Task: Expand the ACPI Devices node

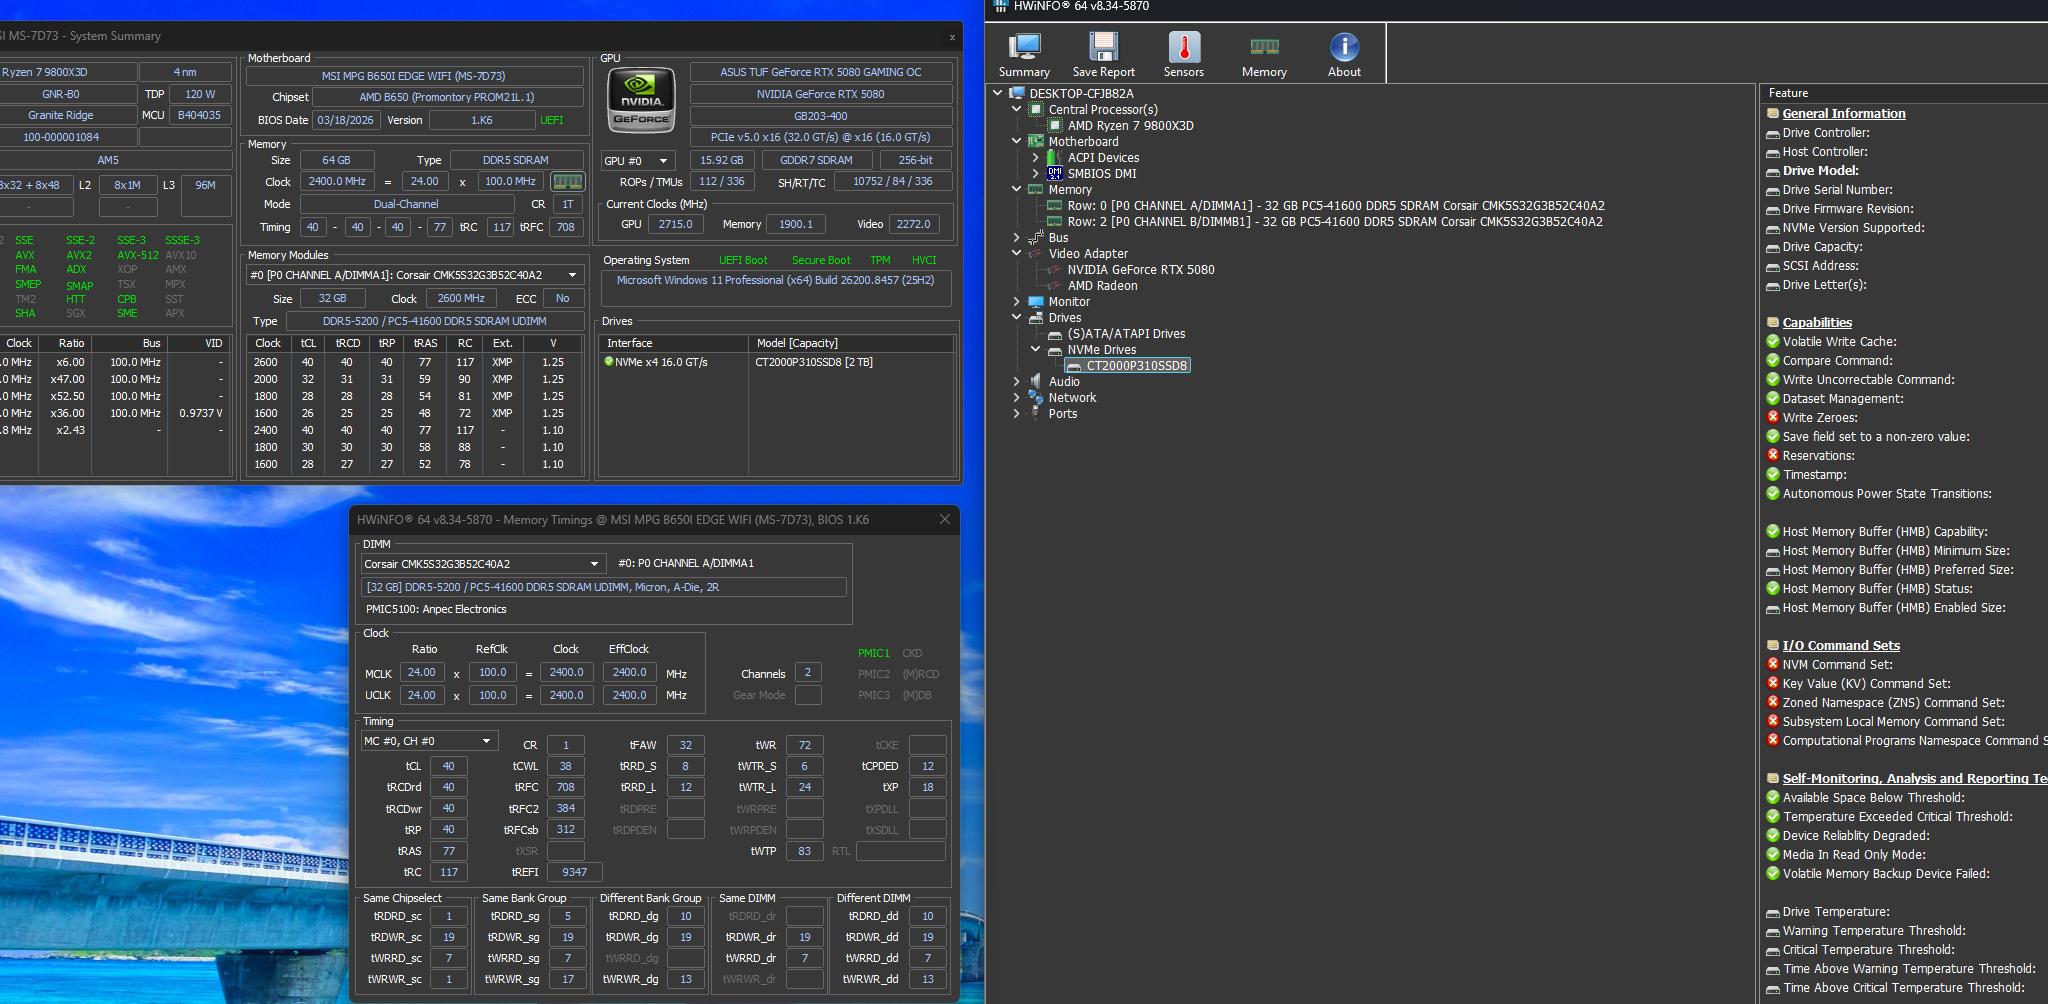Action: 1036,158
